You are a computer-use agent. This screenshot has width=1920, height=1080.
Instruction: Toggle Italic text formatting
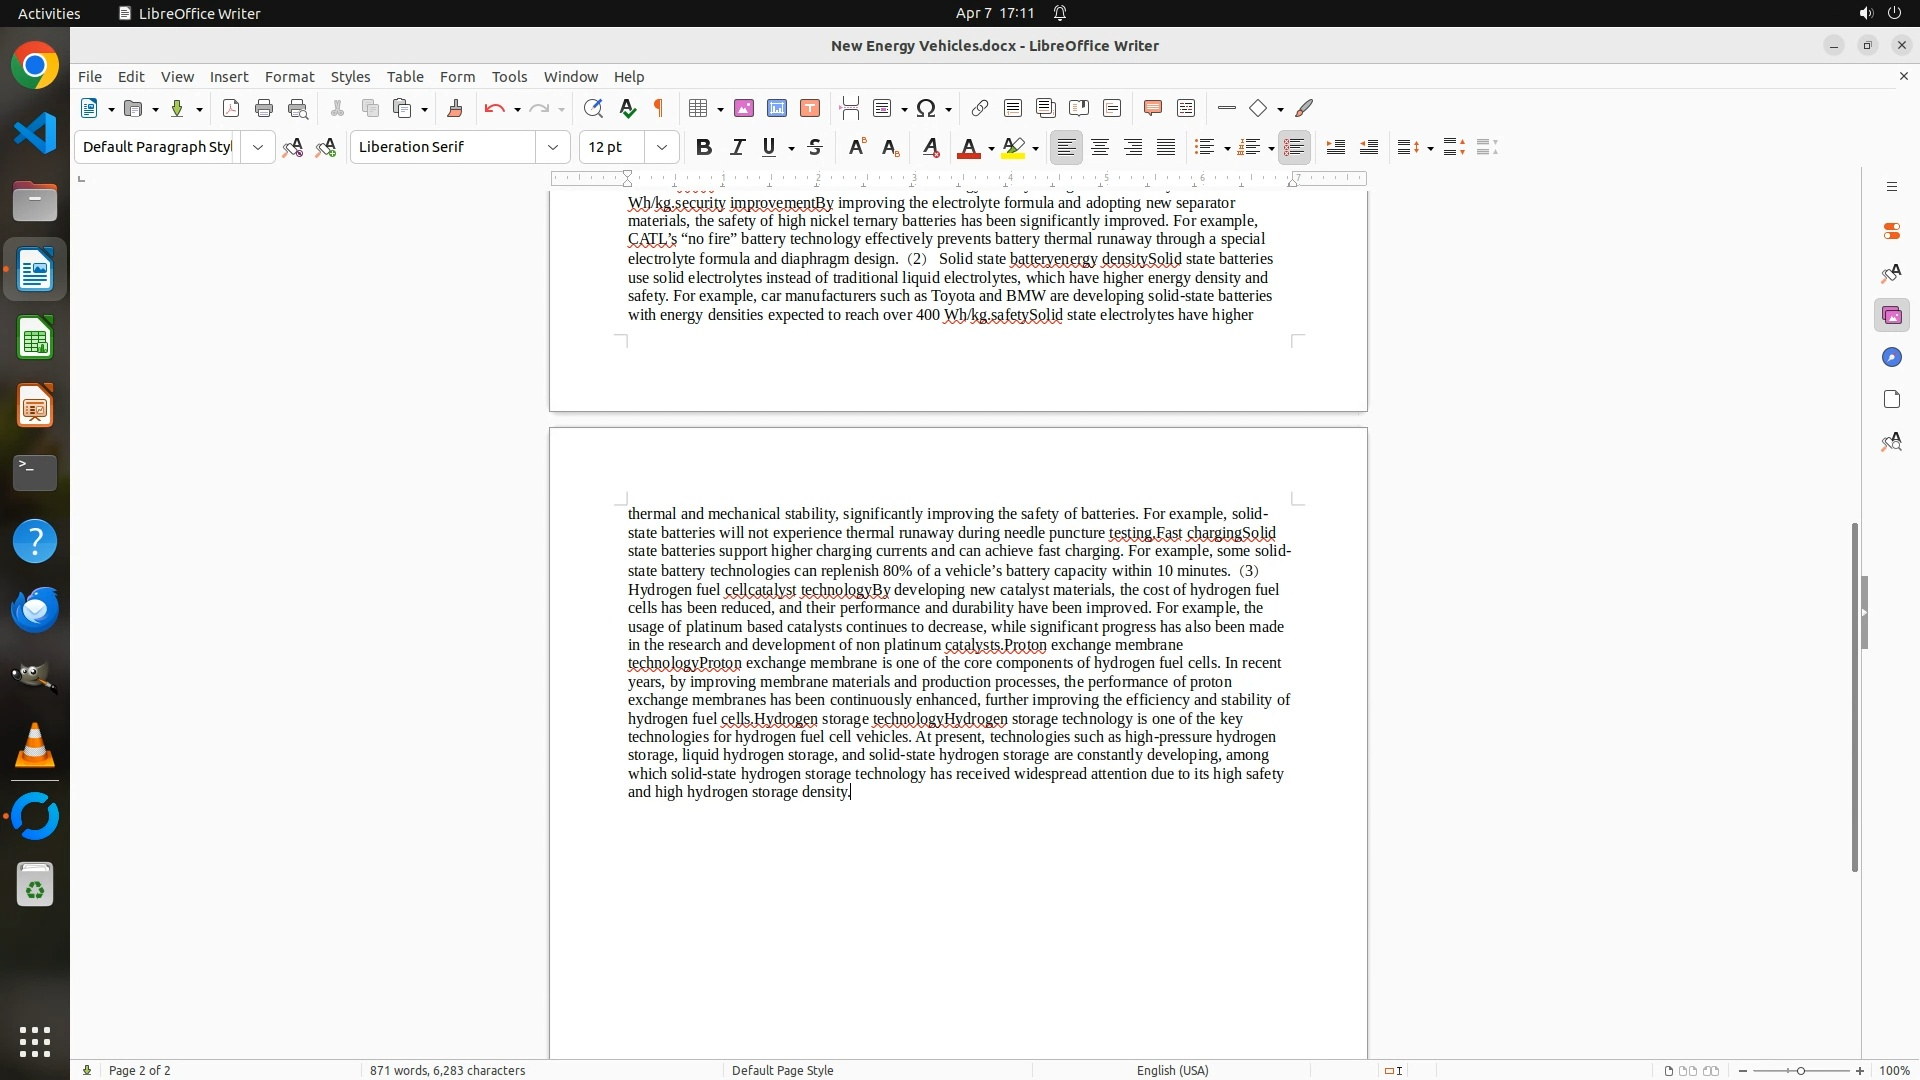pos(737,148)
